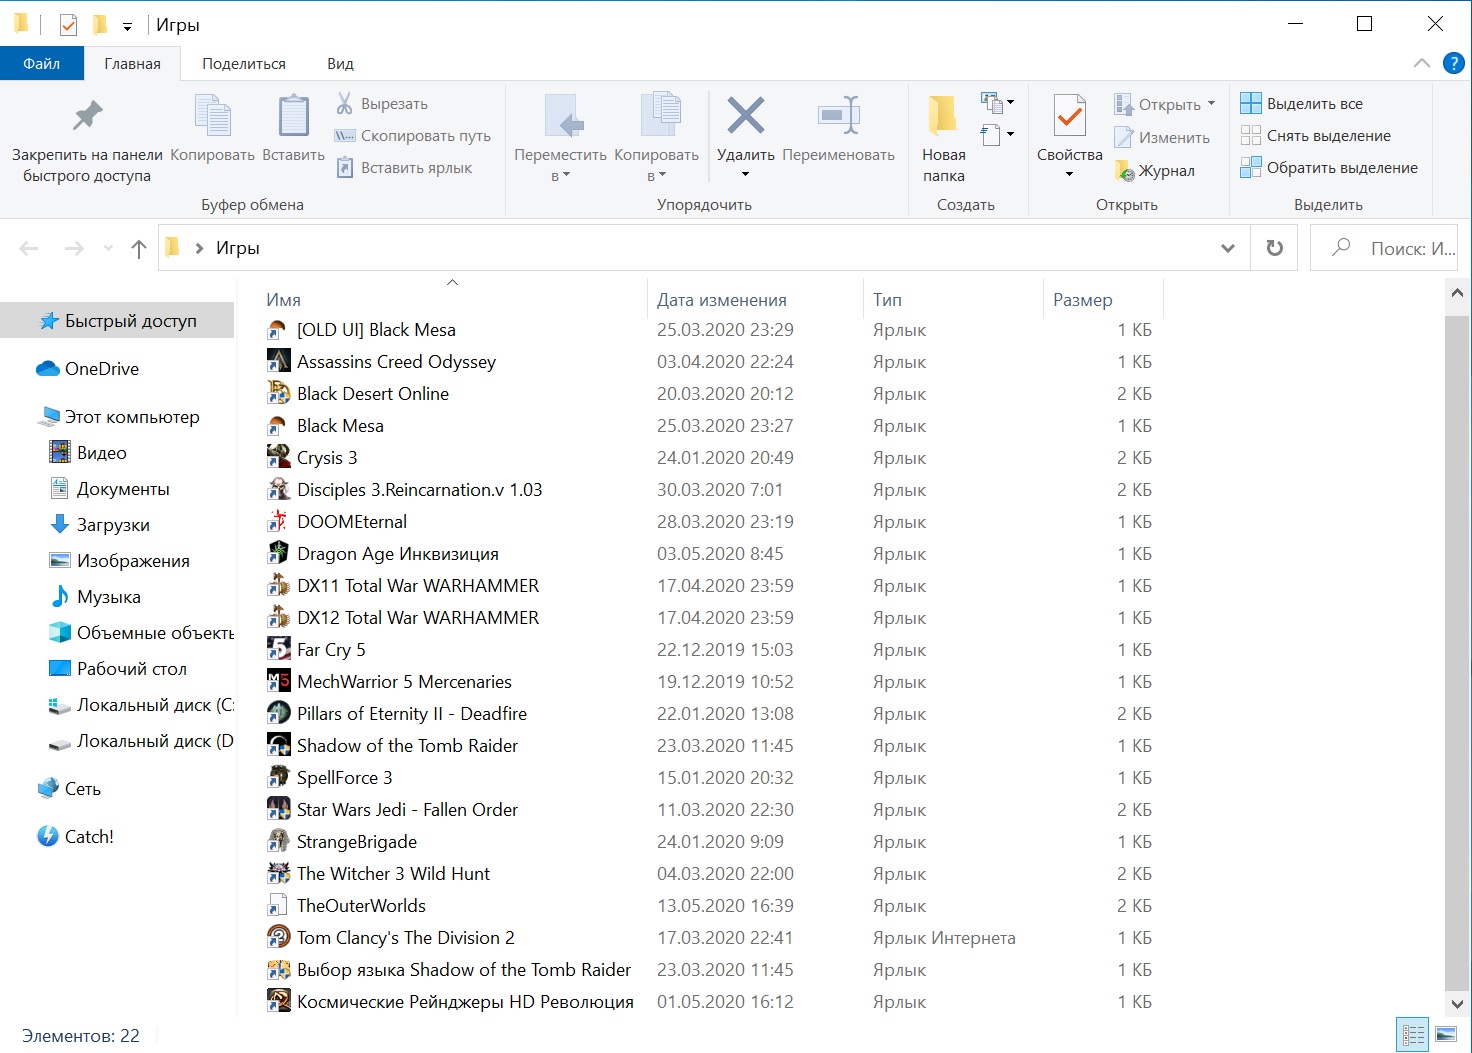Screen dimensions: 1472x1053
Task: Sort files by Тип column
Action: [x=887, y=300]
